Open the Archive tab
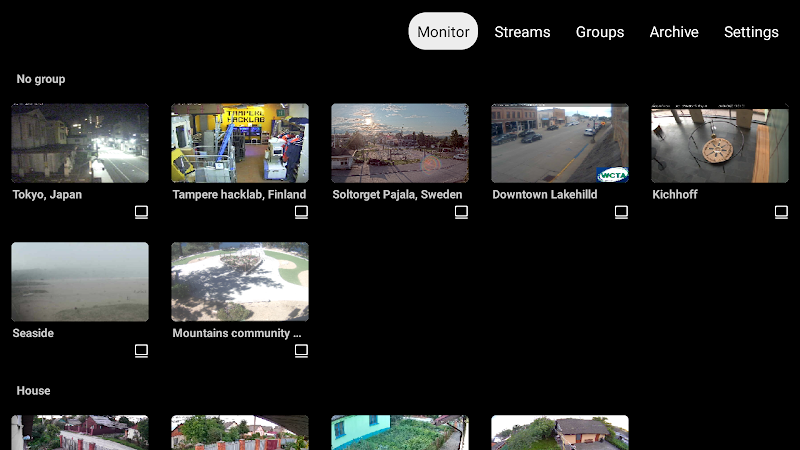800x450 pixels. (x=674, y=32)
